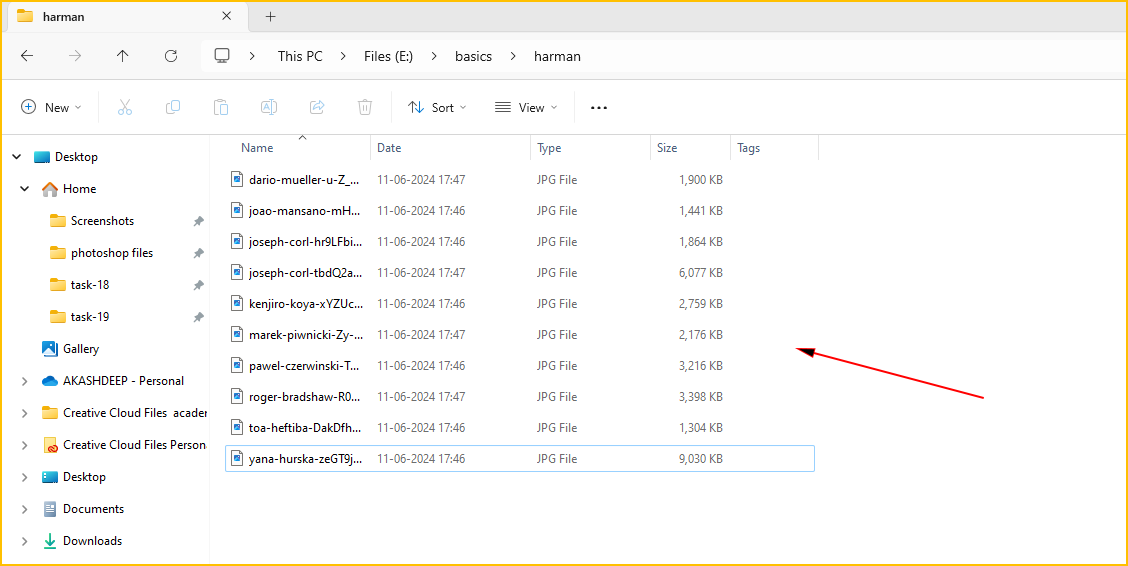Open the task-18 pinned folder
This screenshot has width=1128, height=566.
coord(90,285)
